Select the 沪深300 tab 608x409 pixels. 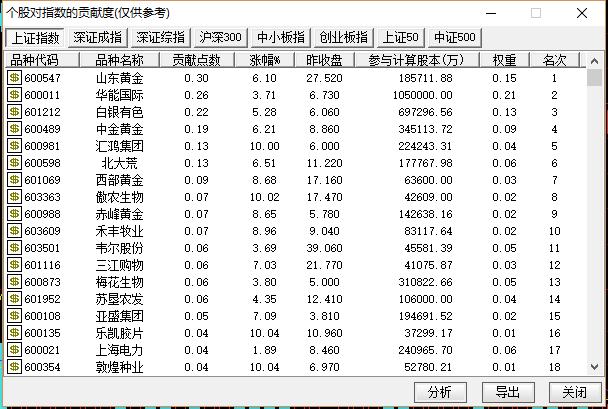coord(220,38)
